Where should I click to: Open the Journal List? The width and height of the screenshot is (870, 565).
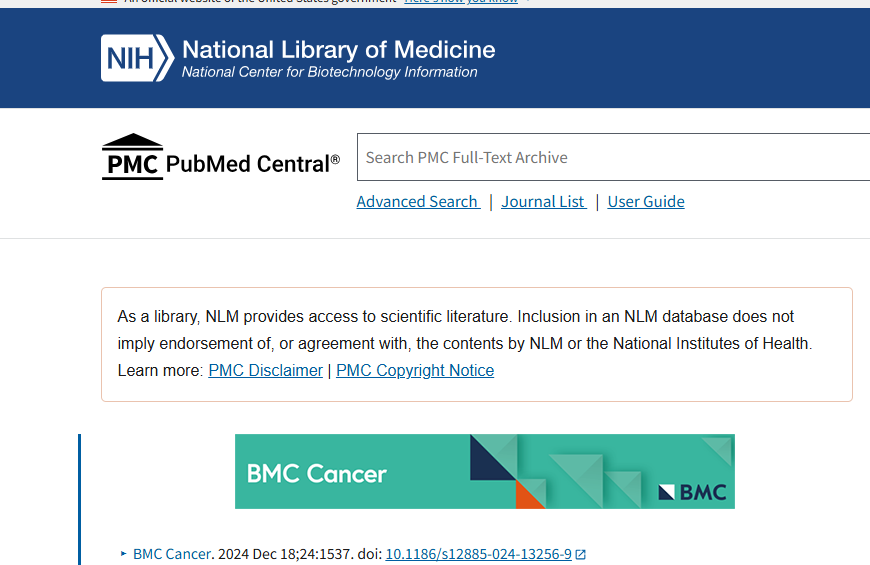coord(543,202)
